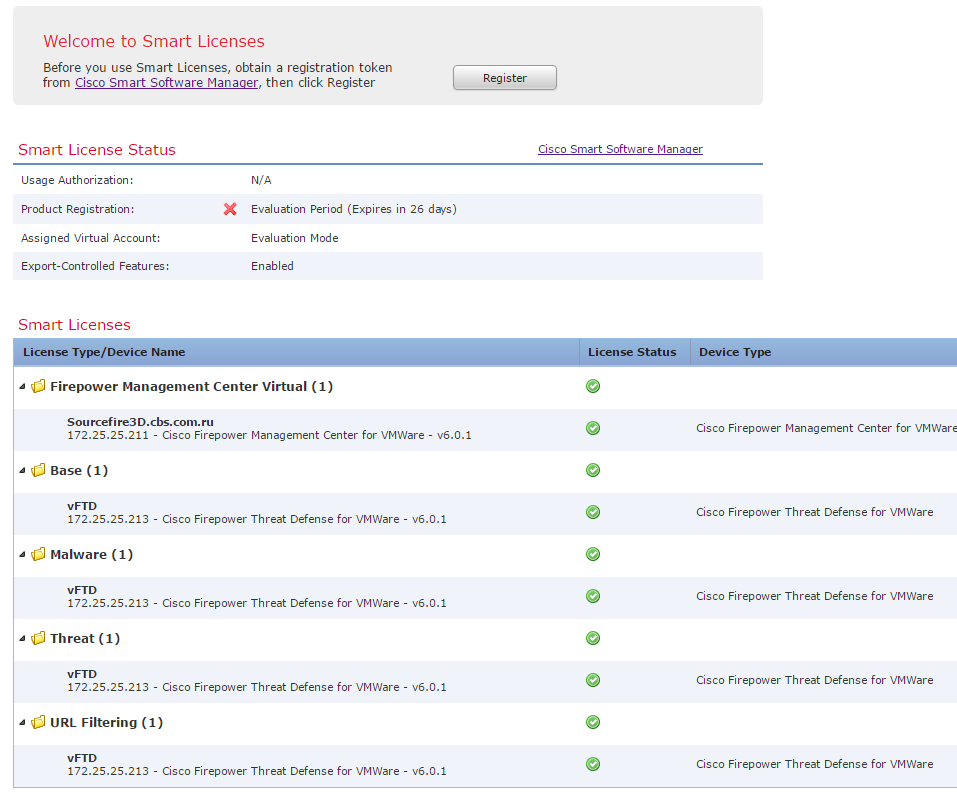Click the URL Filtering (1) group label
The width and height of the screenshot is (957, 792).
(x=106, y=722)
